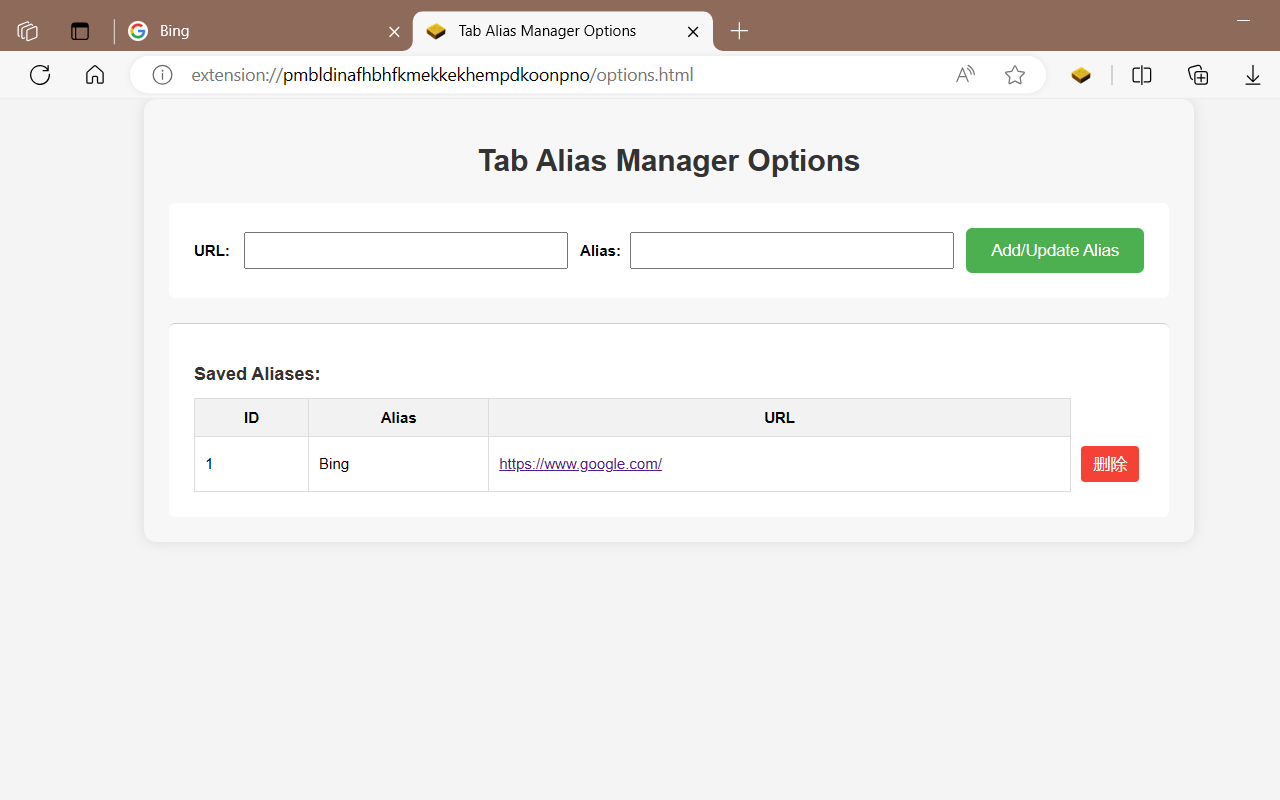Open the Tab Alias Manager extension icon

click(x=1081, y=75)
